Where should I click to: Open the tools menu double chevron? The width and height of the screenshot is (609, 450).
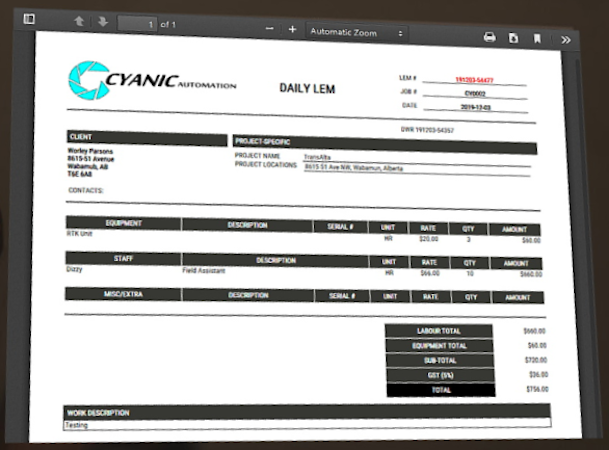pos(566,40)
